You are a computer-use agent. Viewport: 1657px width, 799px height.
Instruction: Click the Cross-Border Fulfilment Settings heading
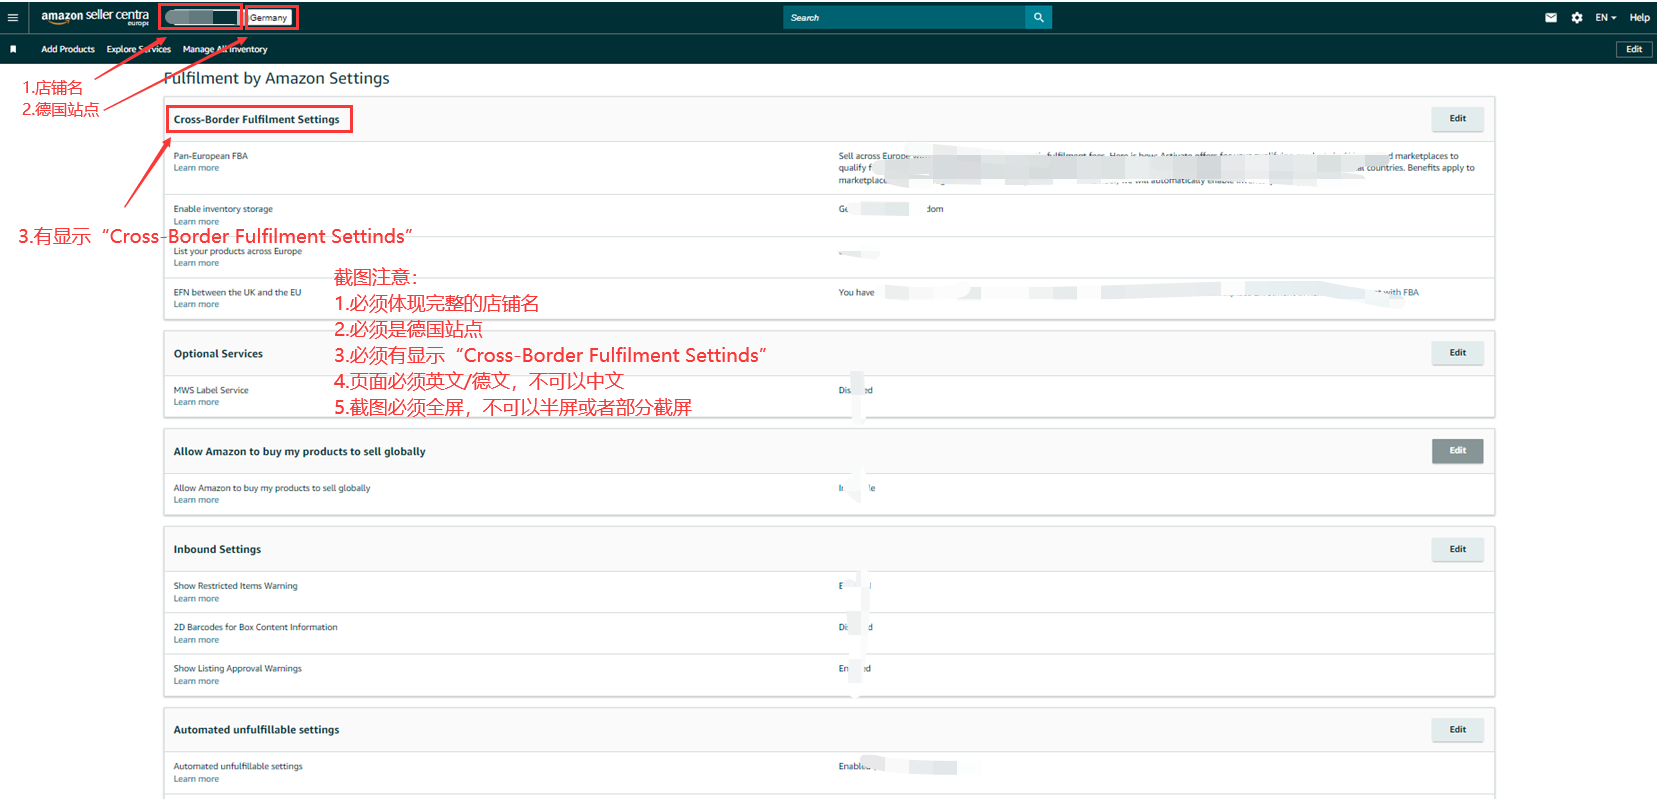(257, 119)
